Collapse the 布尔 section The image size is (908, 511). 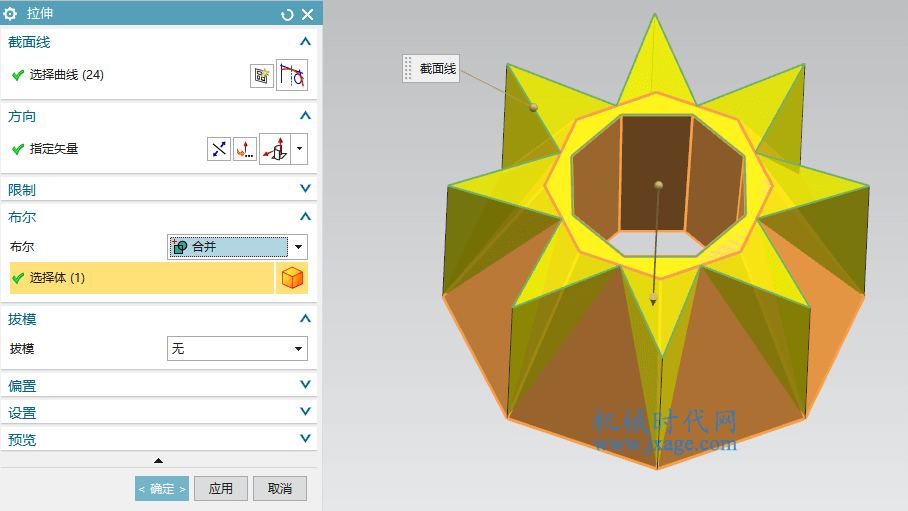tap(305, 217)
